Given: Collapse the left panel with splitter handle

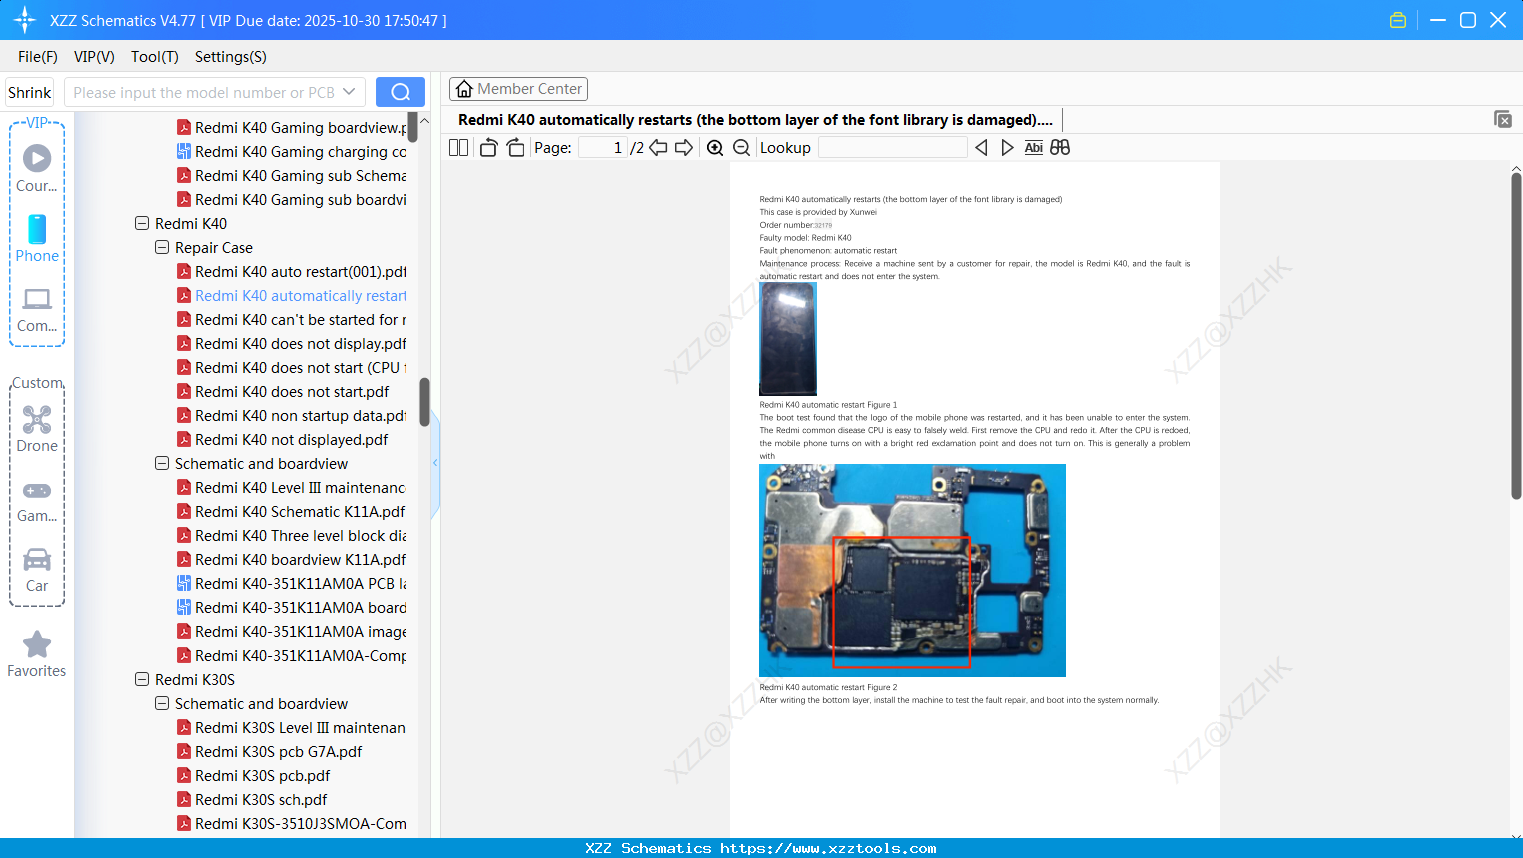Looking at the screenshot, I should tap(435, 462).
